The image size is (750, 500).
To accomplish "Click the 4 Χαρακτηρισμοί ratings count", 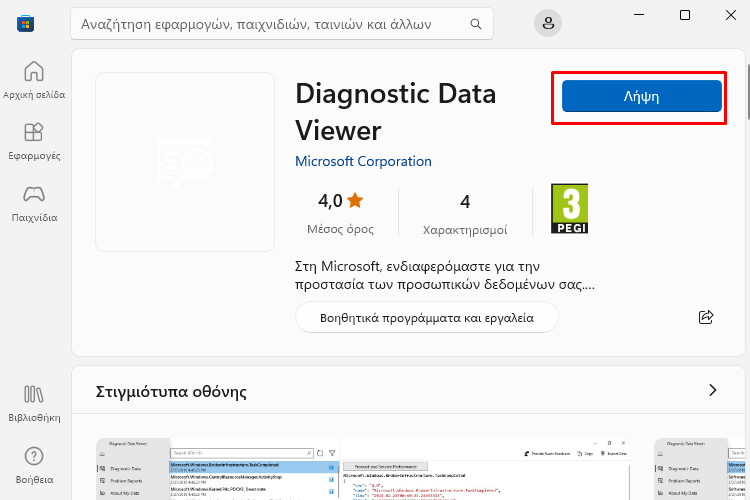I will pyautogui.click(x=465, y=214).
